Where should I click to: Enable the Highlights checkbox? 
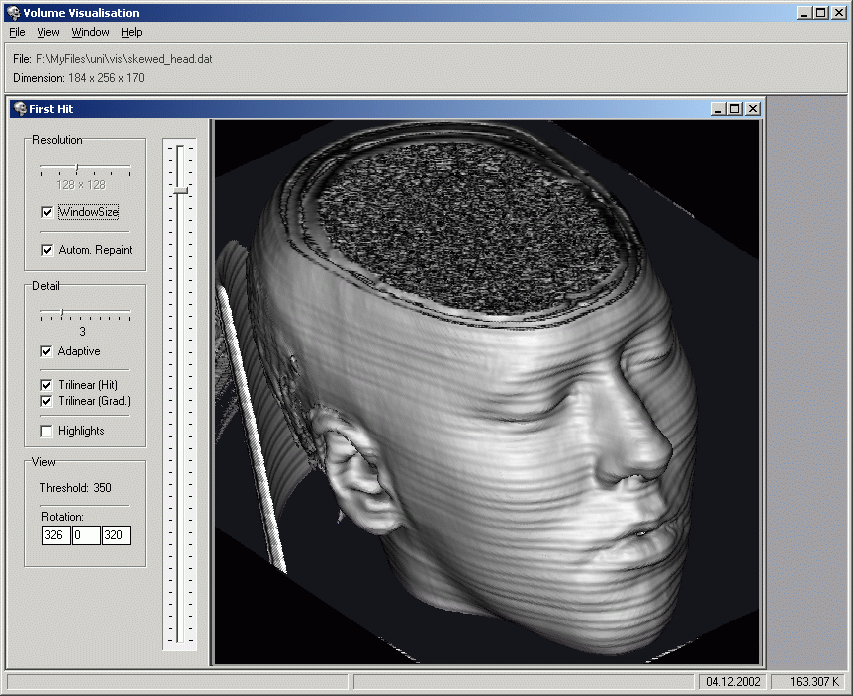(x=47, y=431)
